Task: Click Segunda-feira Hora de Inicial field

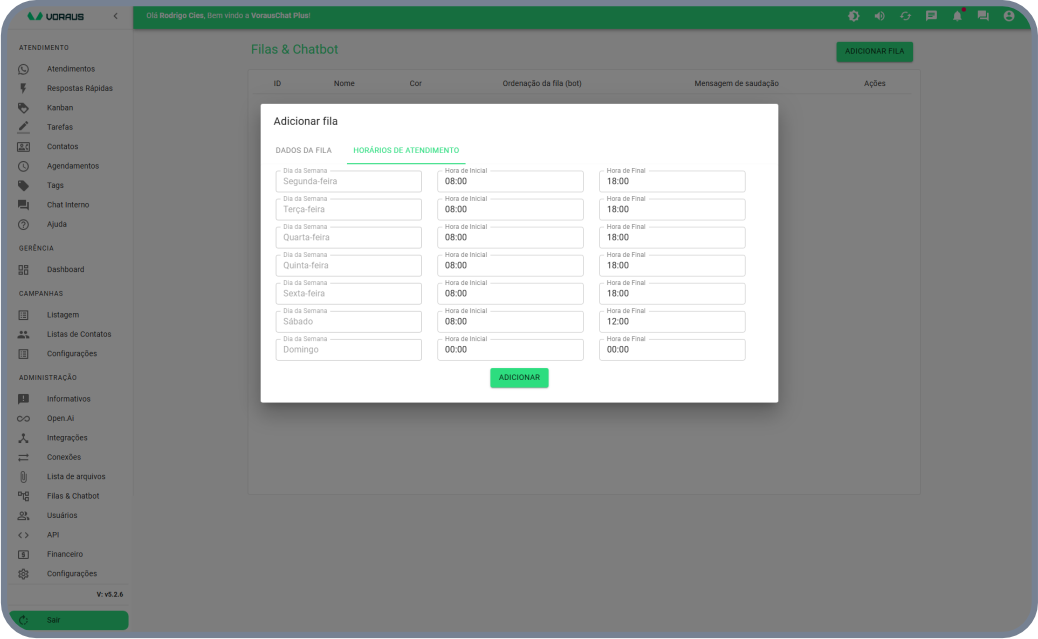Action: pyautogui.click(x=510, y=182)
